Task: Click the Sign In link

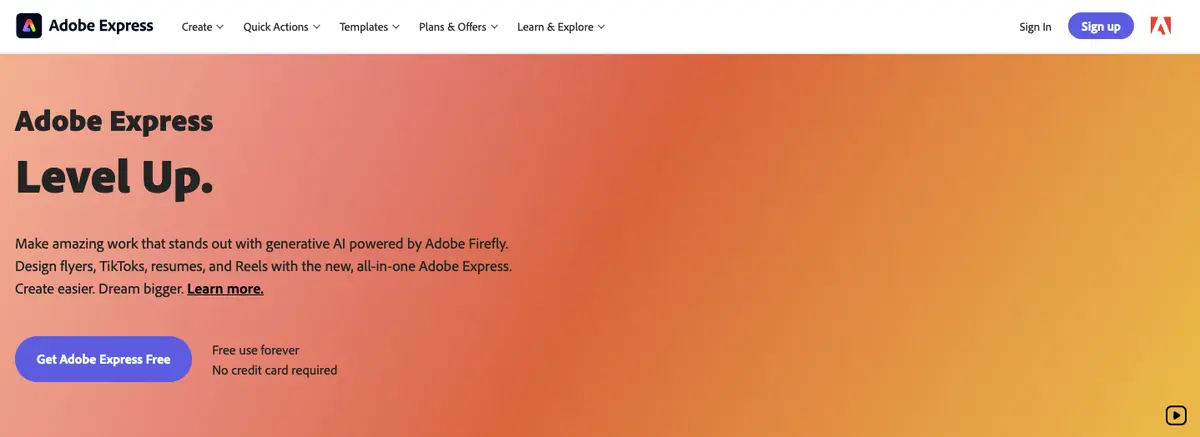Action: [1035, 27]
